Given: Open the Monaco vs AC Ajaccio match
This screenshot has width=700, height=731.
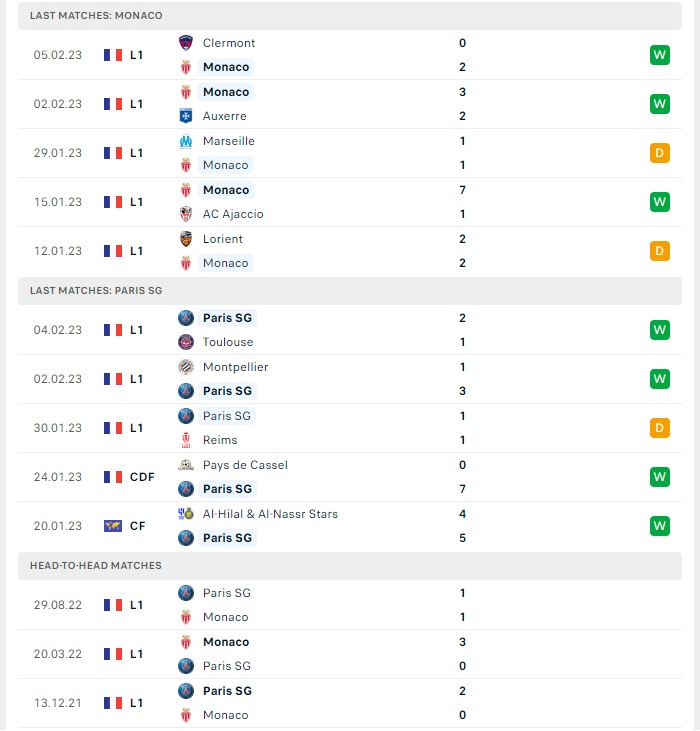Looking at the screenshot, I should (x=350, y=202).
